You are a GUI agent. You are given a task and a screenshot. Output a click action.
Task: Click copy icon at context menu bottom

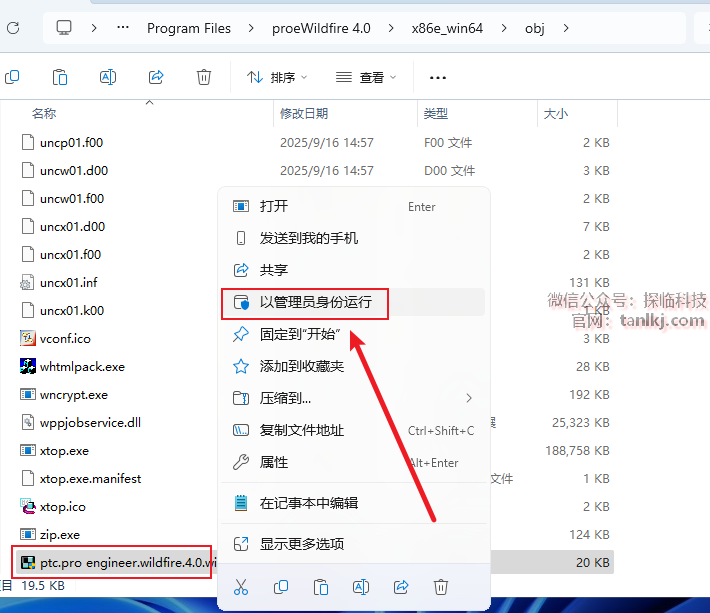(281, 587)
